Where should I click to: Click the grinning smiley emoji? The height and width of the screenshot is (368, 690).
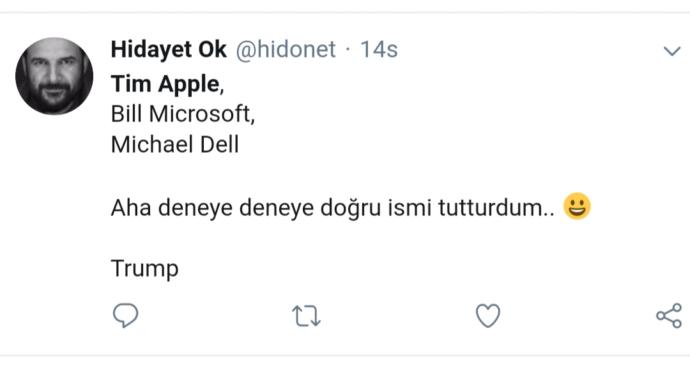(x=577, y=206)
